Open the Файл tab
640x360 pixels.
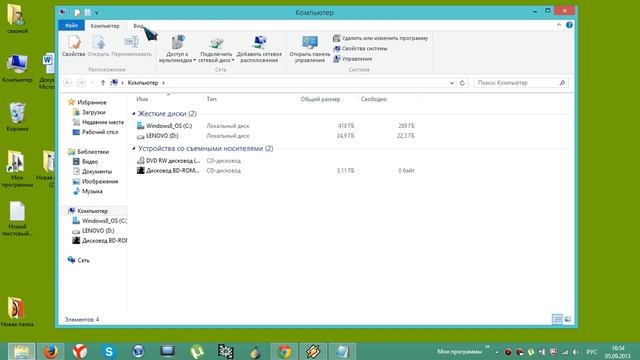click(x=71, y=25)
